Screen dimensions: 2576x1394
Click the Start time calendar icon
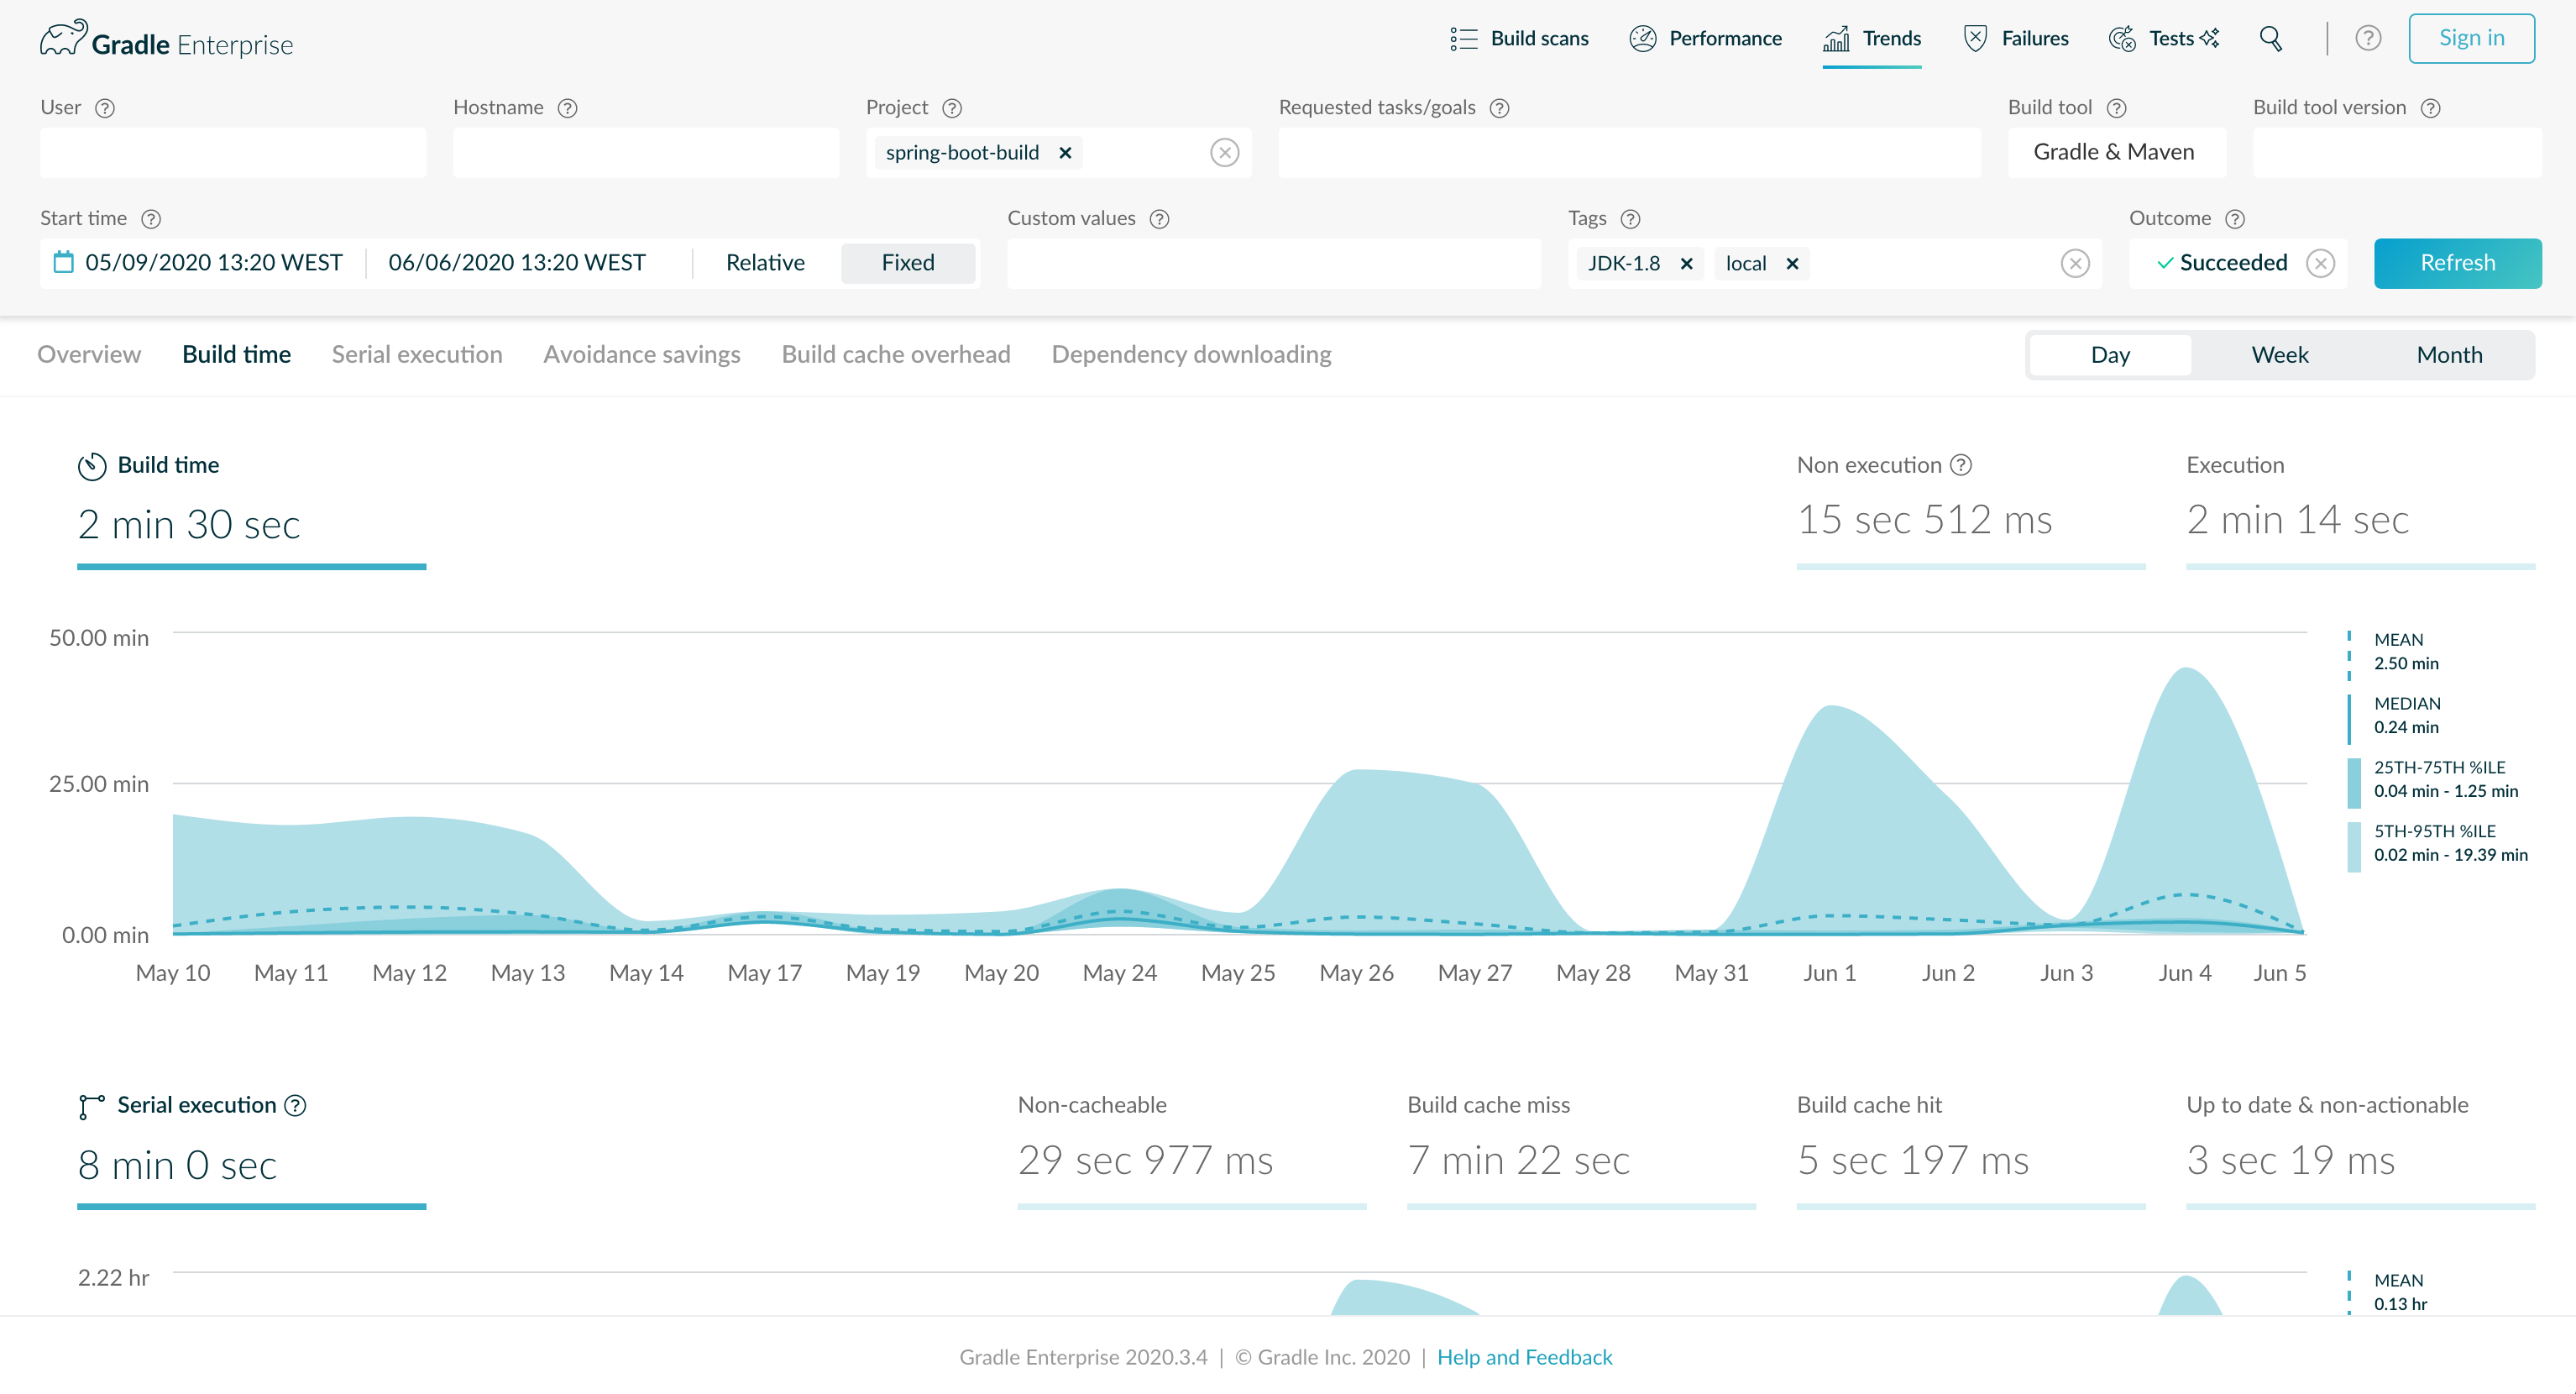(63, 262)
